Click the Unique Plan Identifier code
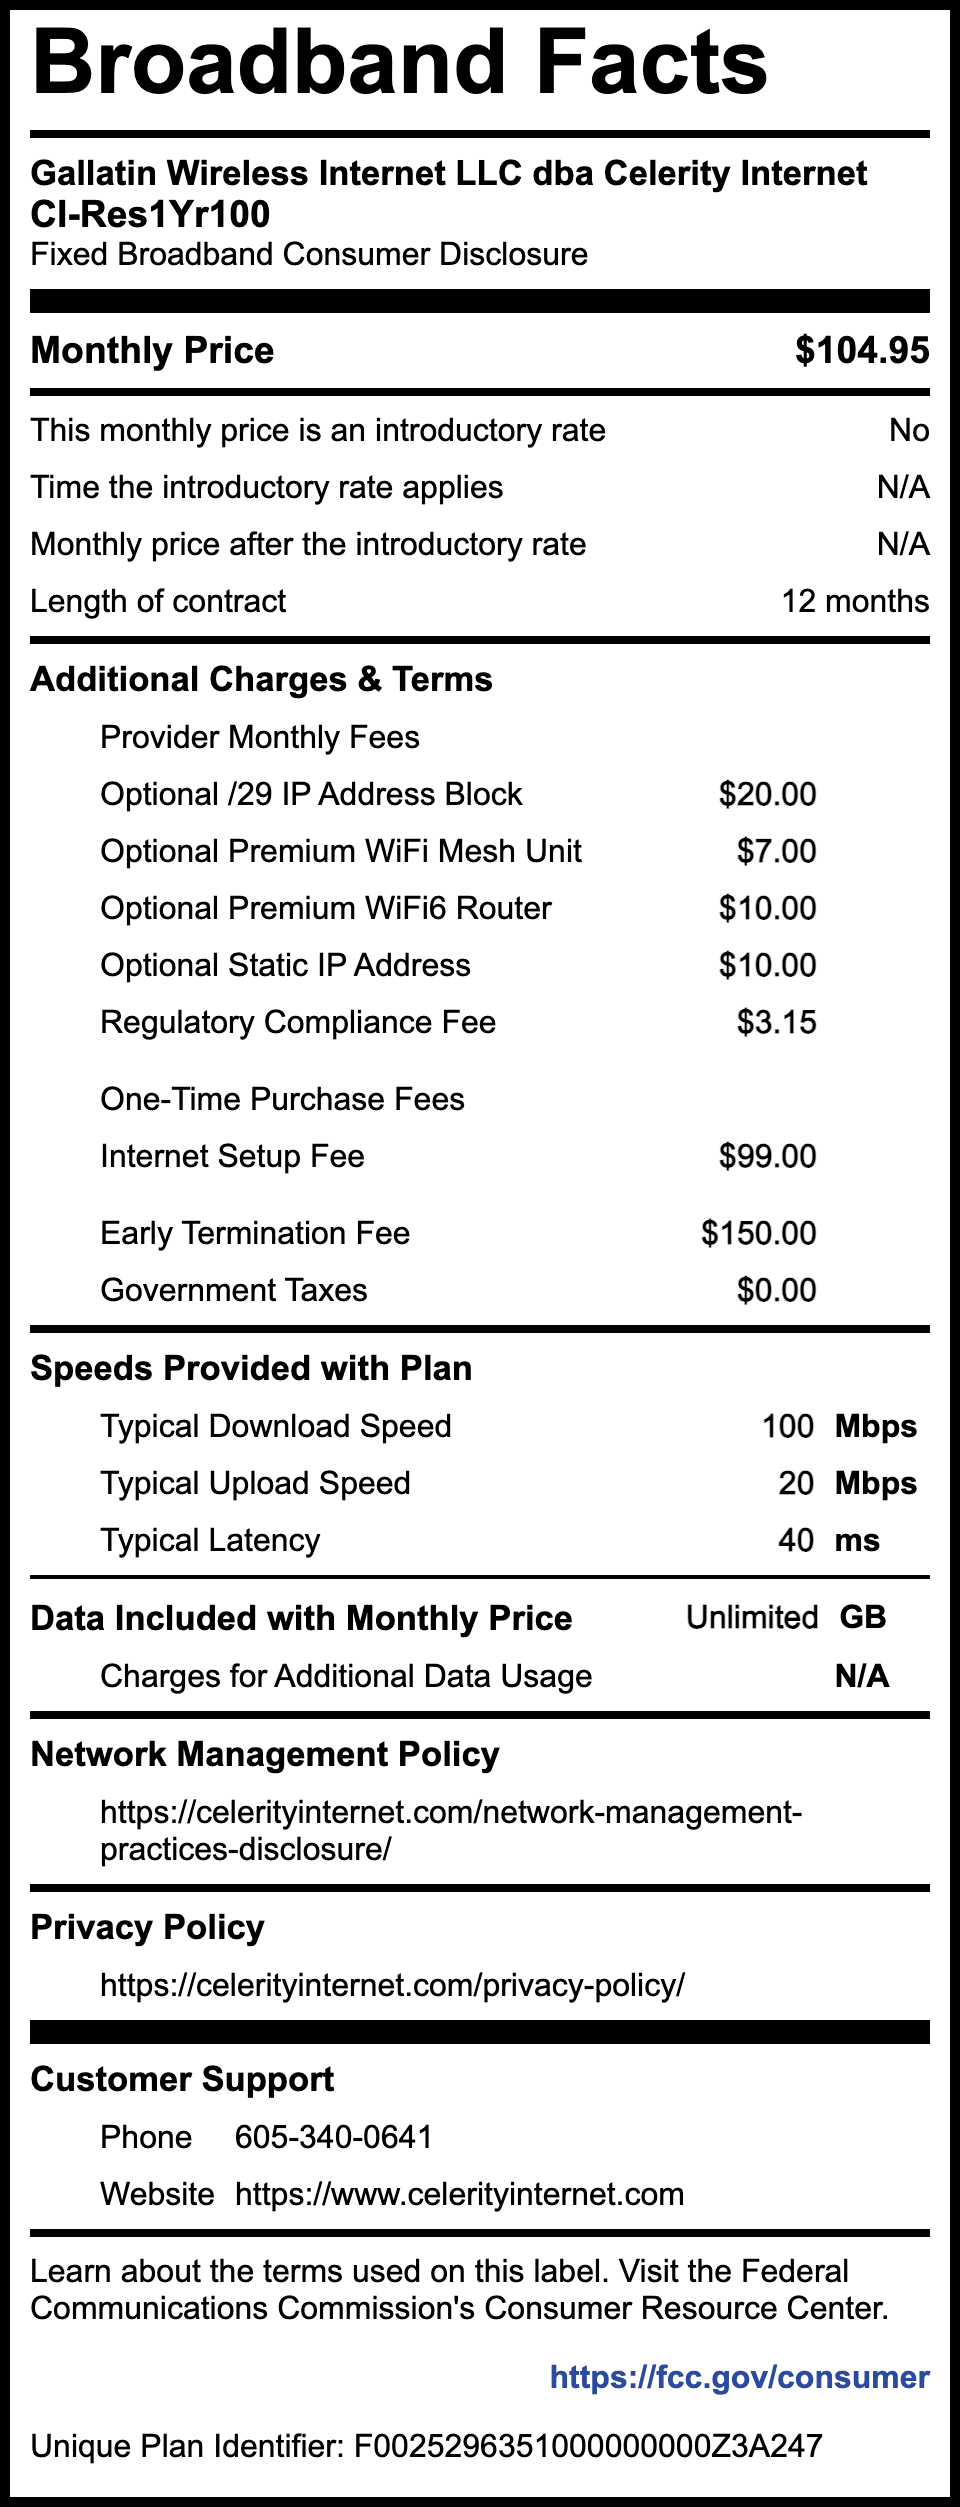 click(x=588, y=2446)
